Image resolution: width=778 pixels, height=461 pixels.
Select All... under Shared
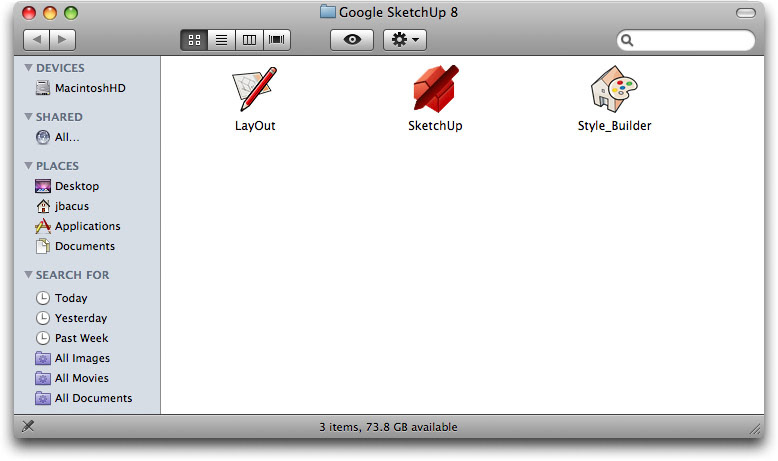click(58, 137)
